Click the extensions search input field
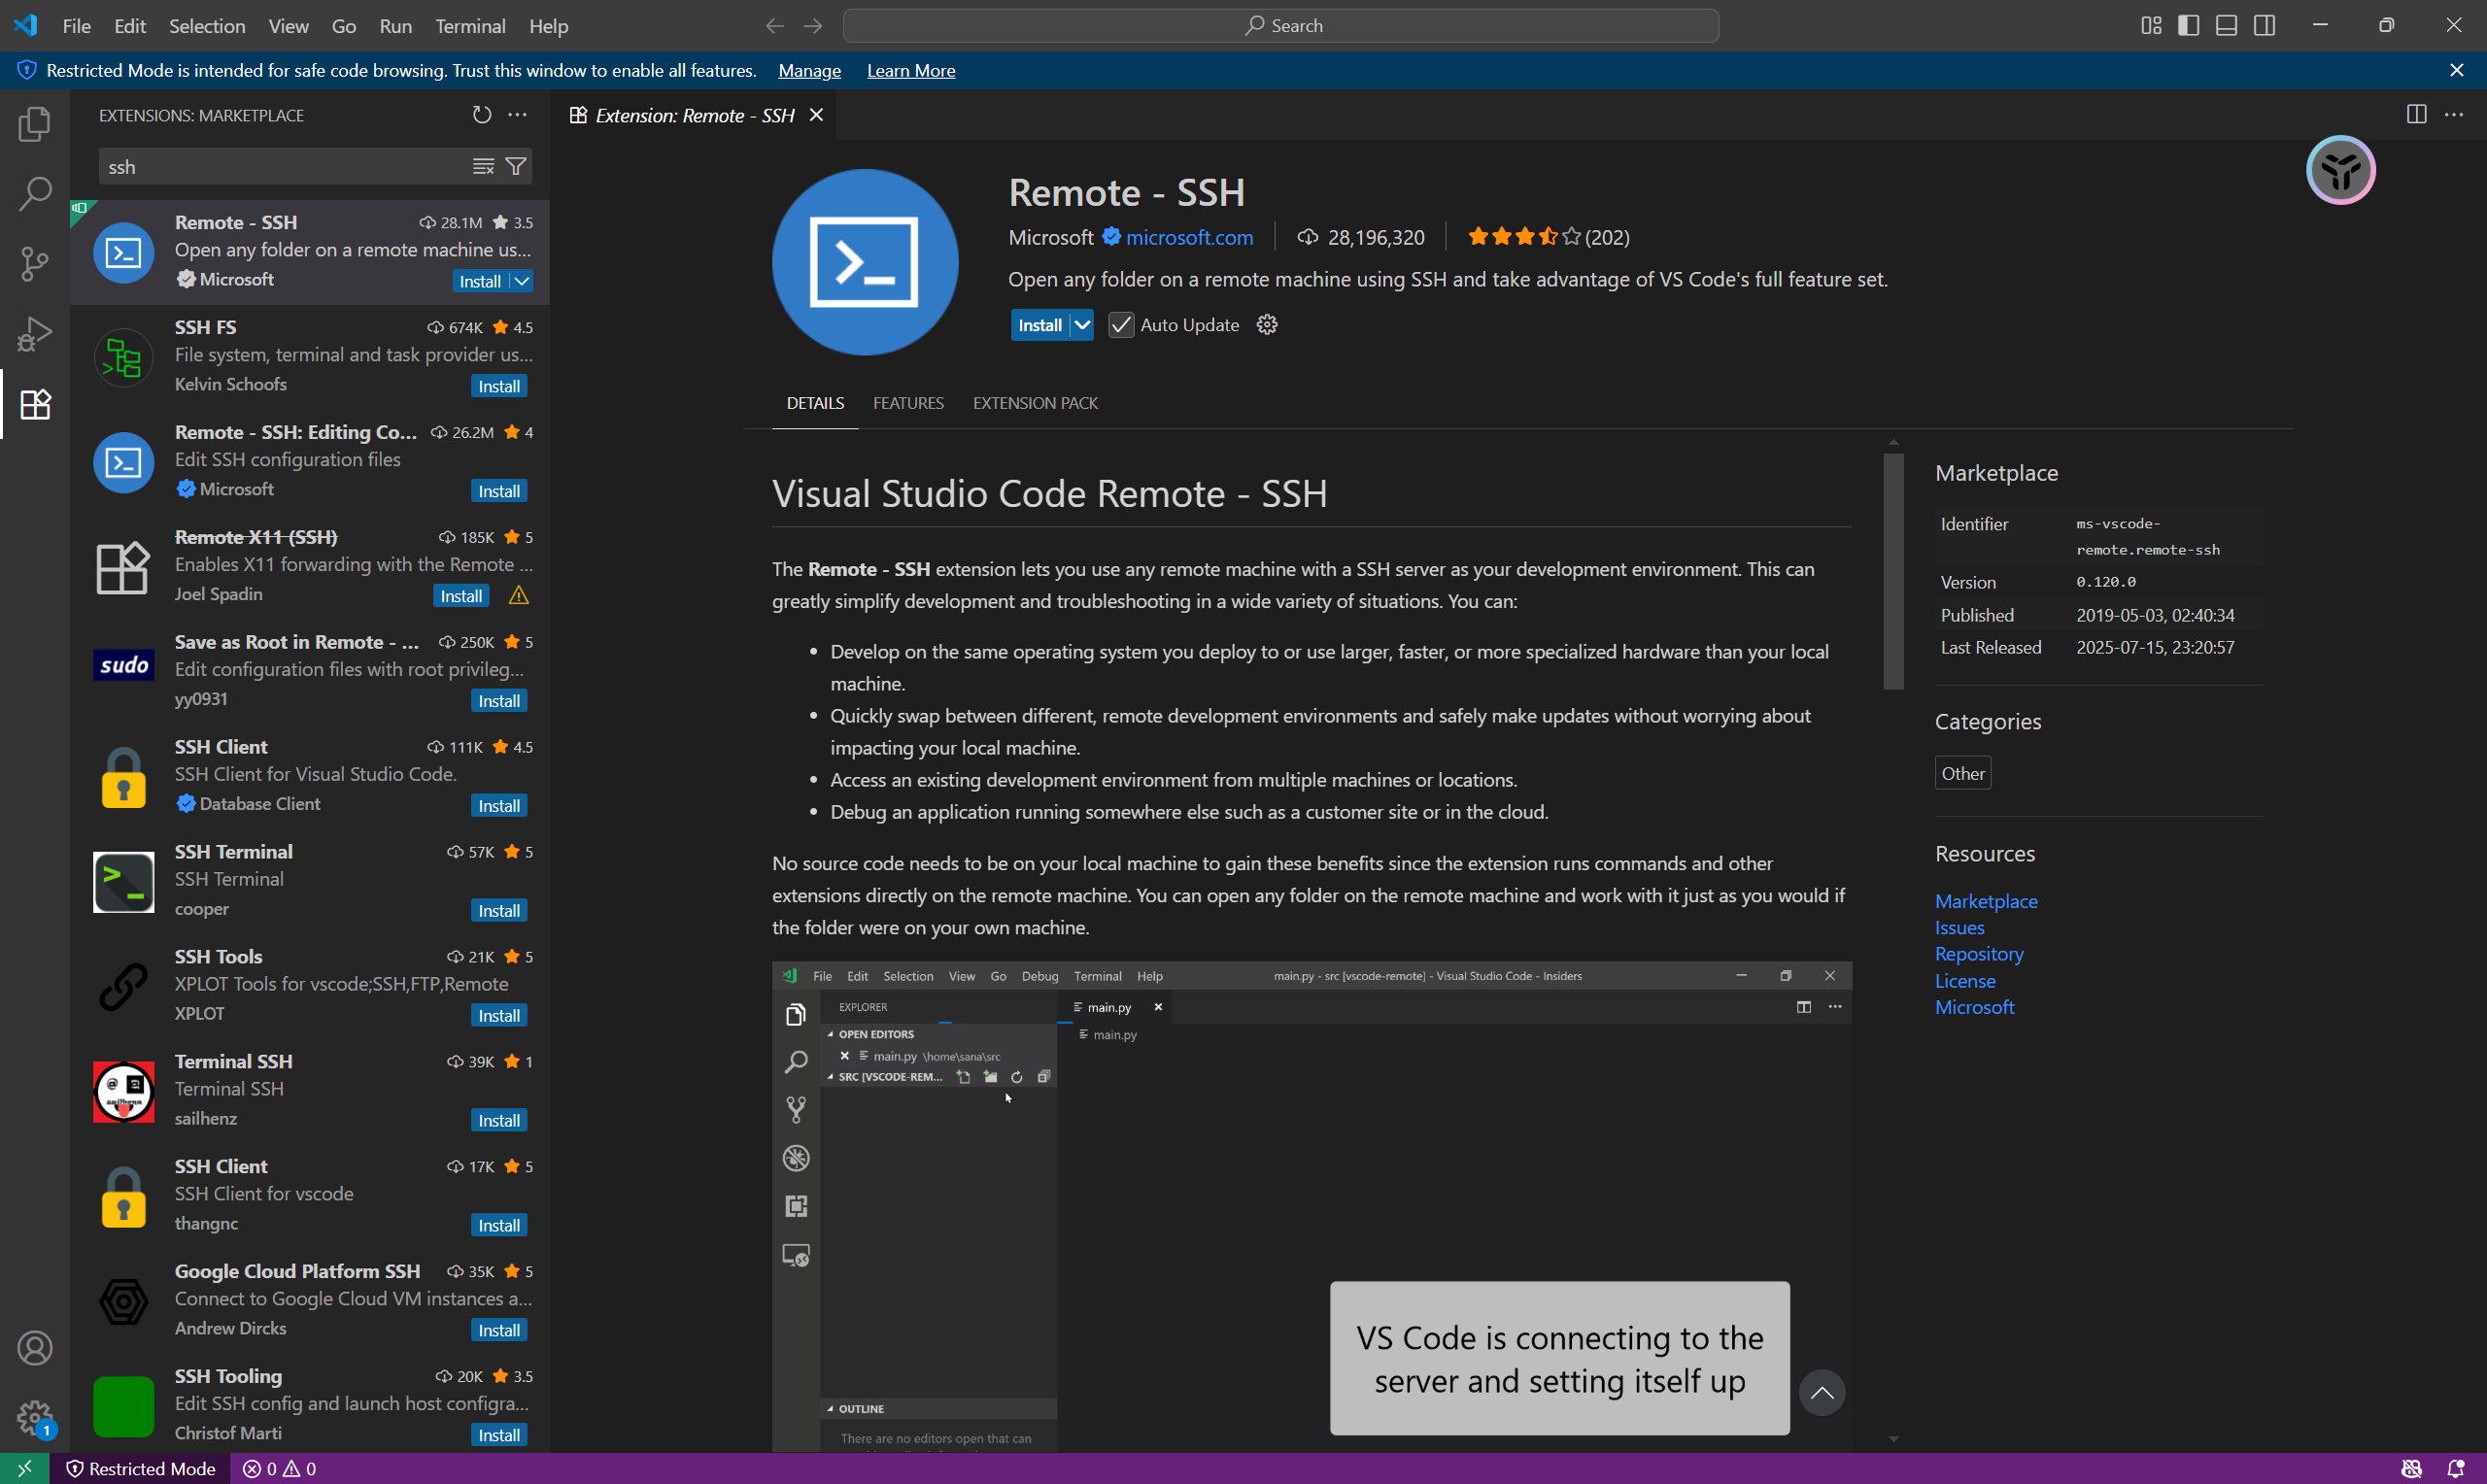 [280, 167]
